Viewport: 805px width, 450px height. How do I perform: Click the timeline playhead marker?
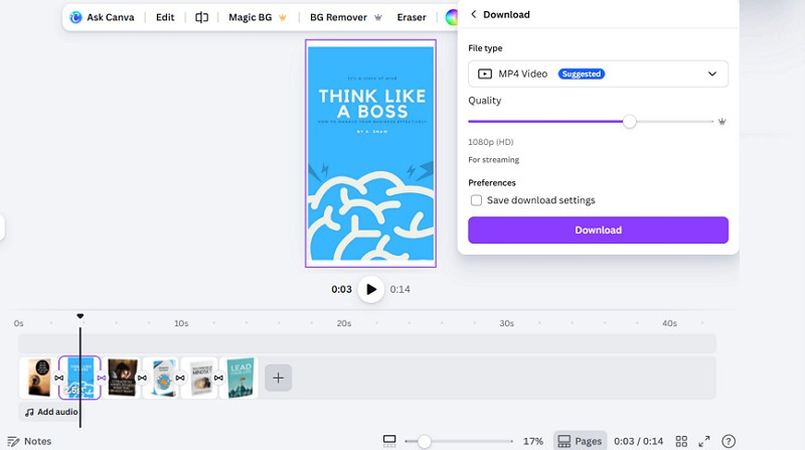pos(80,316)
